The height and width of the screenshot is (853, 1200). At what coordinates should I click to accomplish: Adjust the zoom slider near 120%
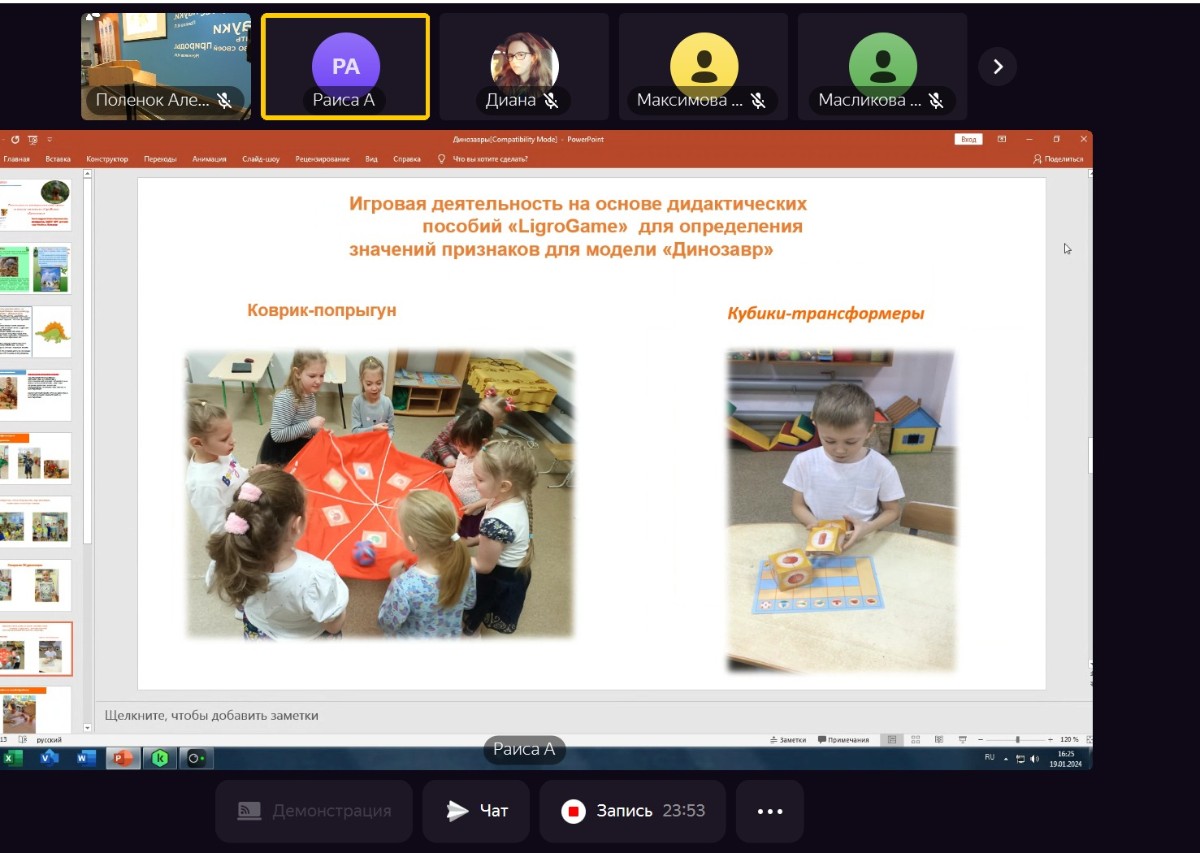click(x=1018, y=739)
